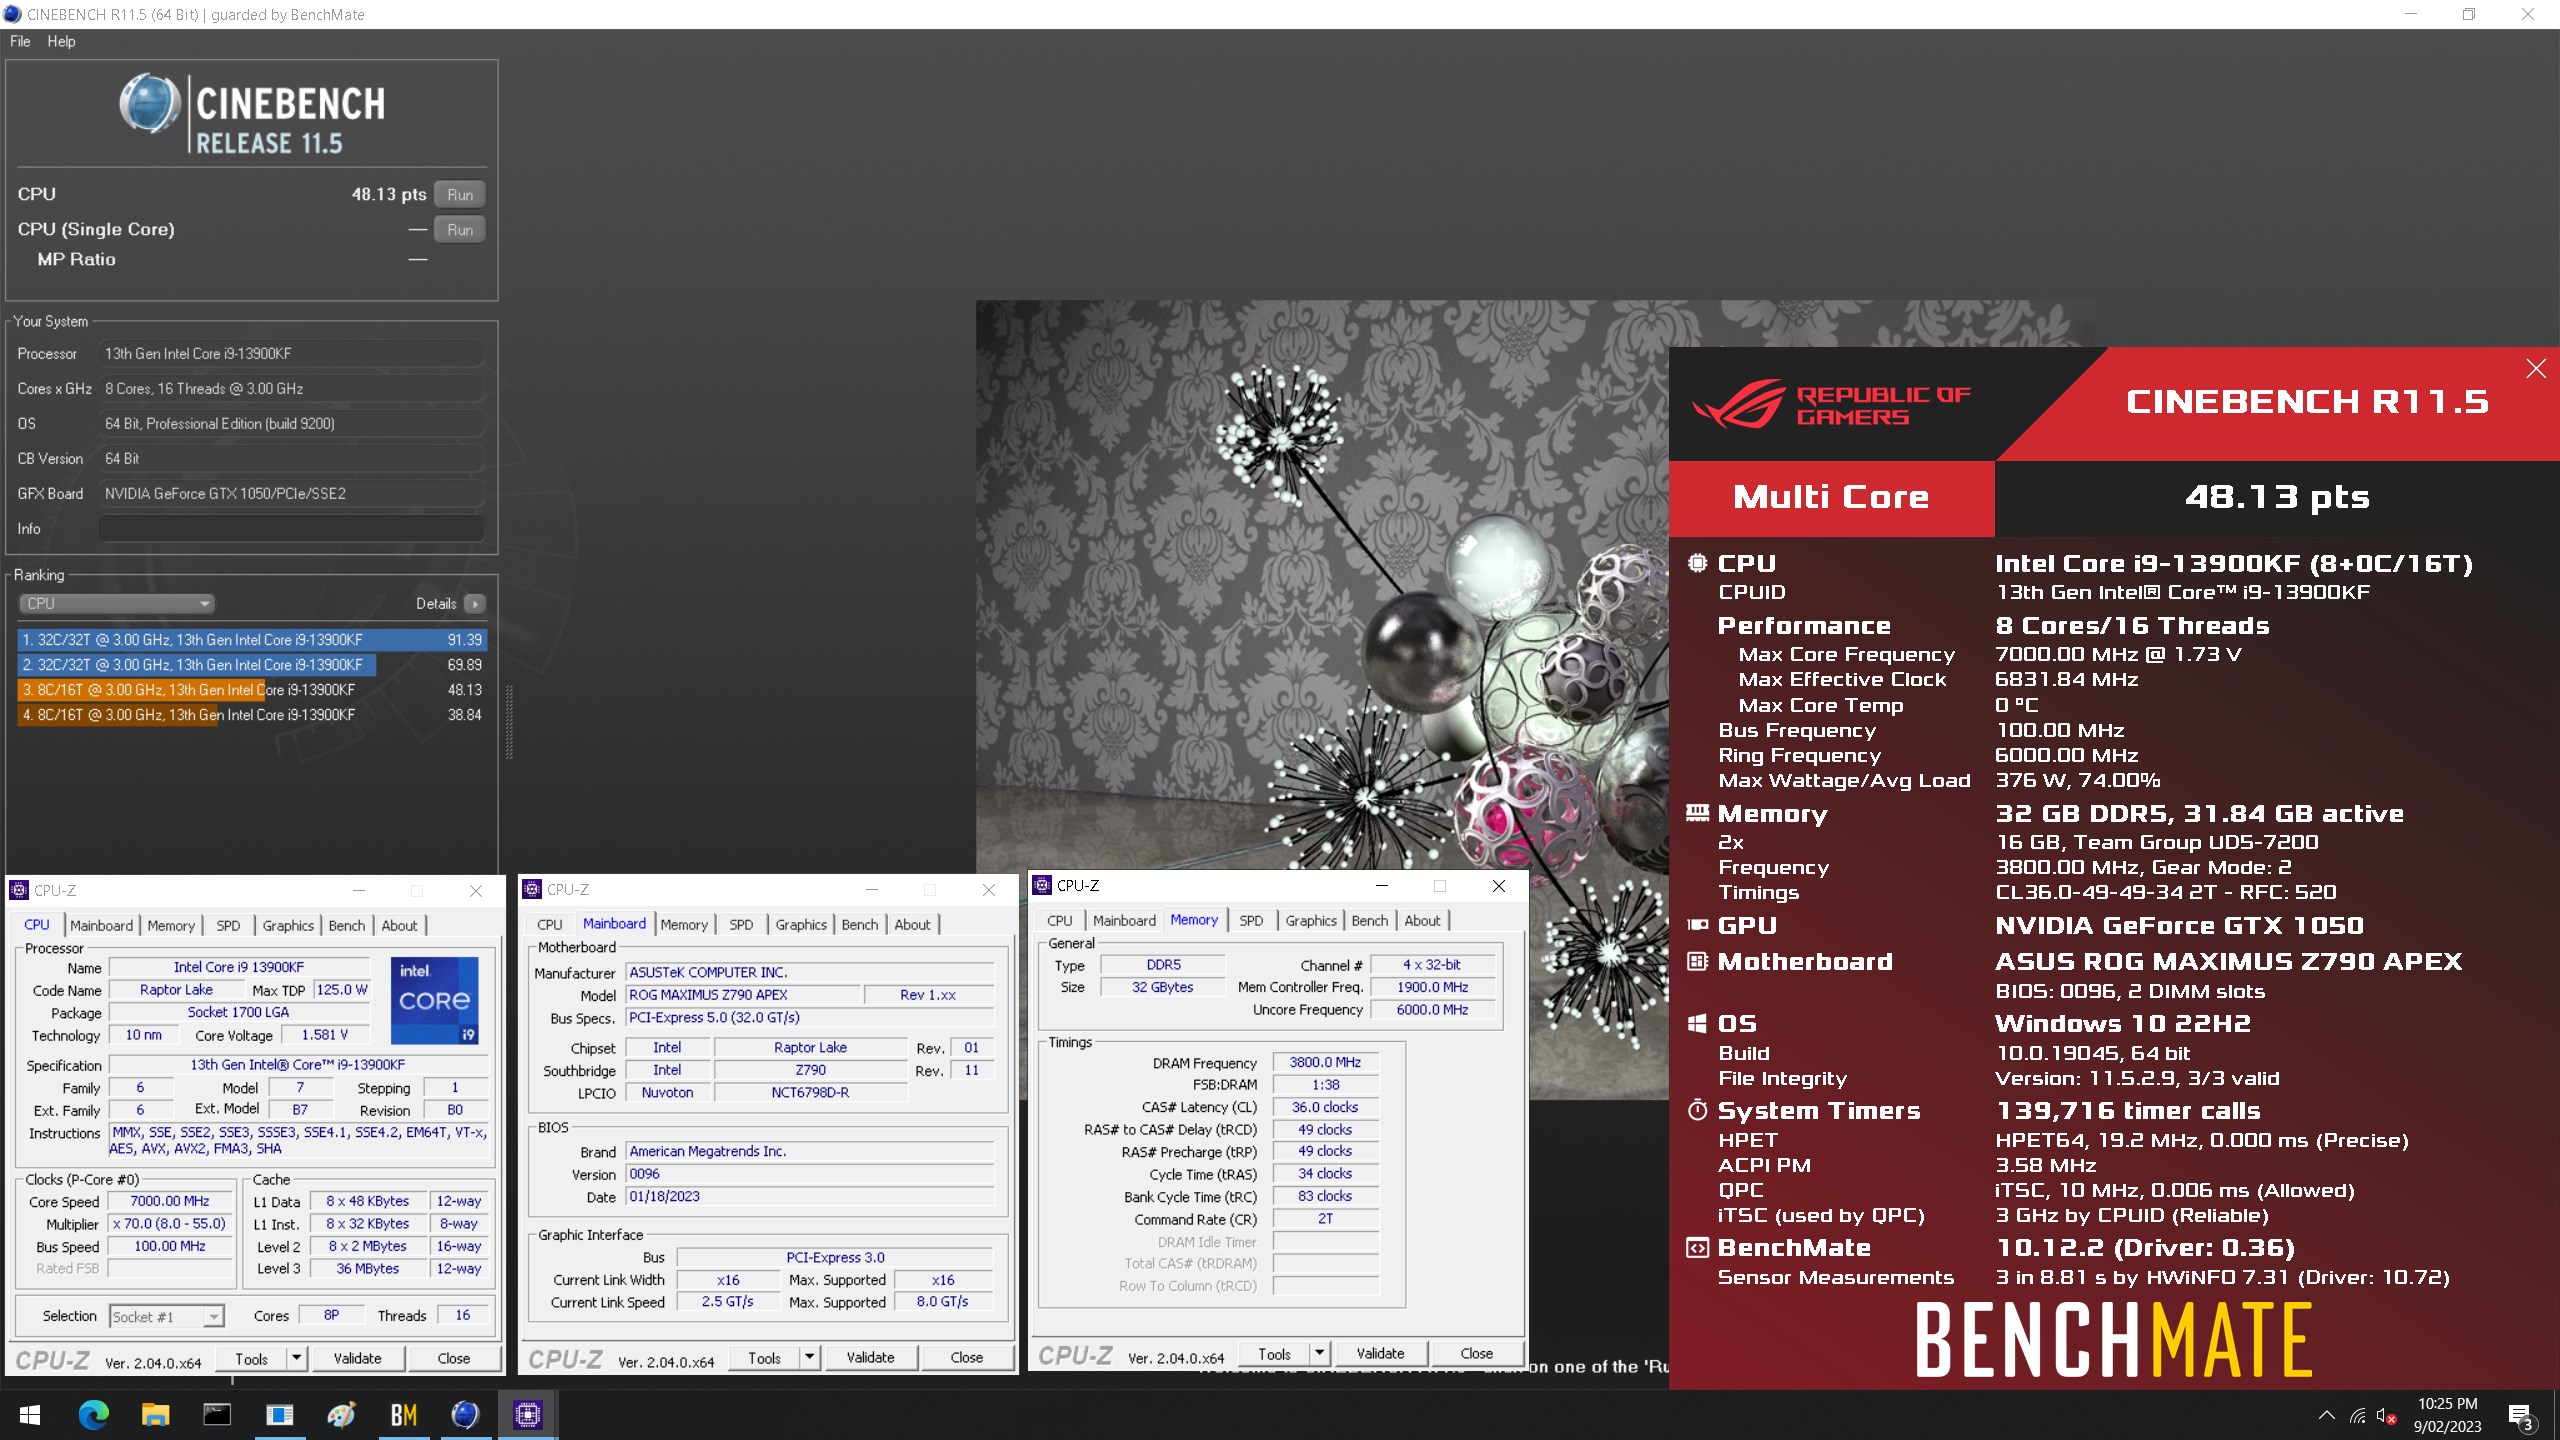The image size is (2560, 1440).
Task: Open Tools dropdown arrow in middle CPU-Z
Action: tap(809, 1357)
